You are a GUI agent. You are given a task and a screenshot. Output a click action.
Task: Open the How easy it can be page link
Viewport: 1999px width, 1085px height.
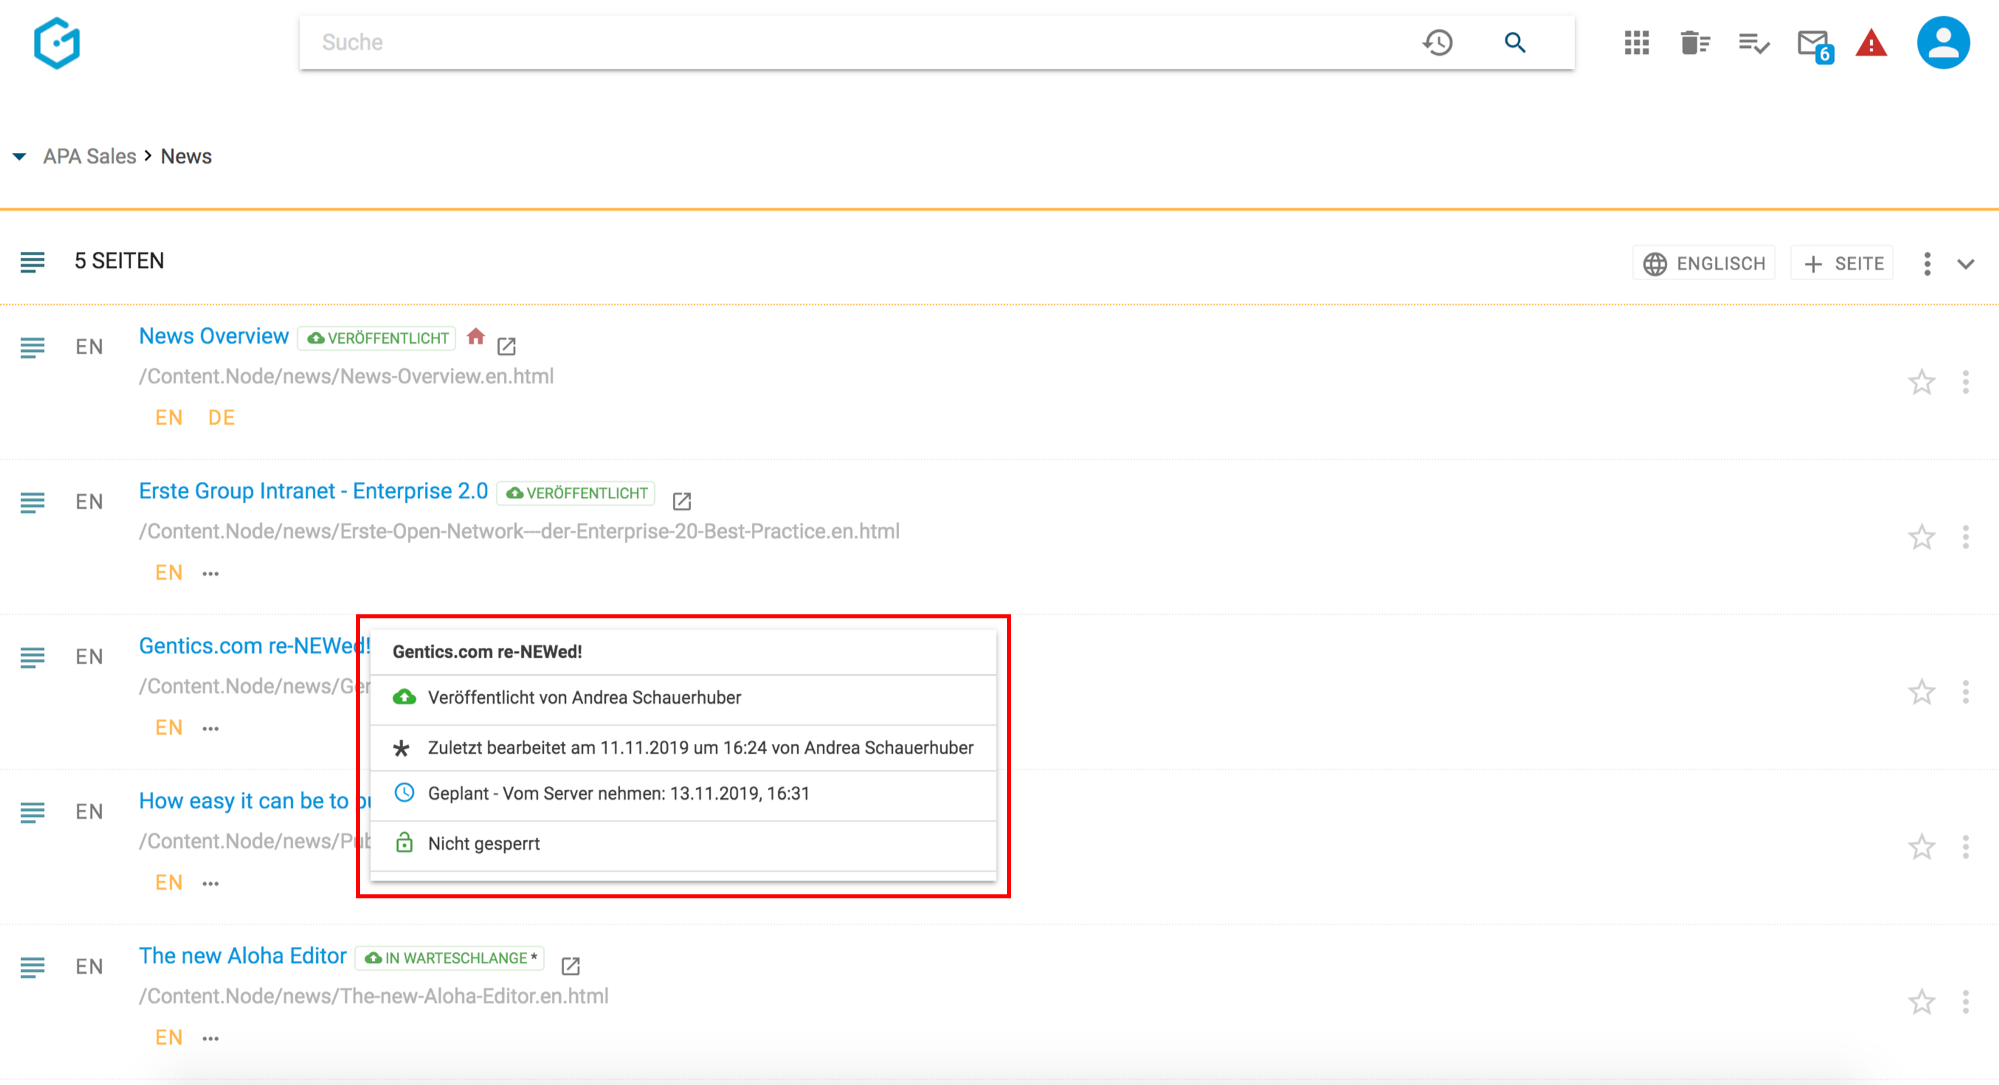pos(254,801)
